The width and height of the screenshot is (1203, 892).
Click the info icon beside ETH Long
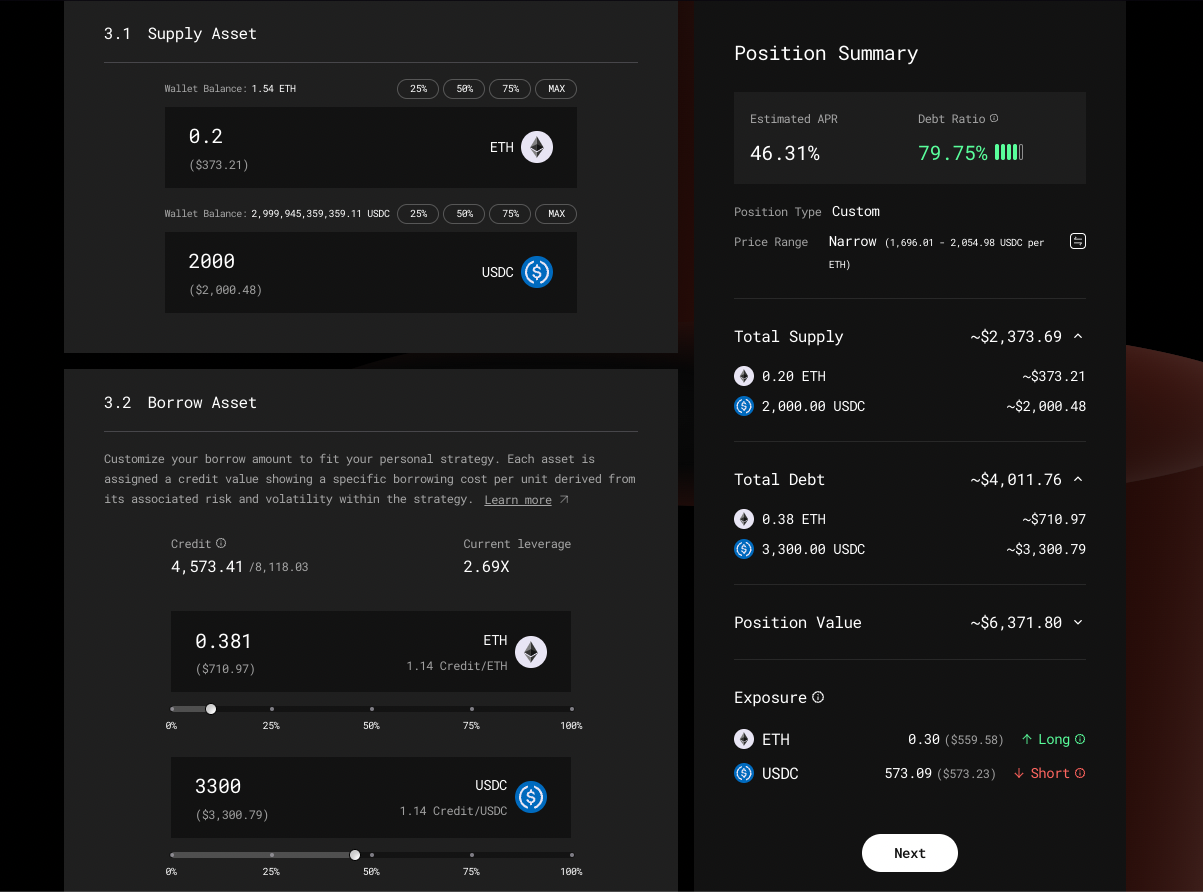pos(1080,739)
